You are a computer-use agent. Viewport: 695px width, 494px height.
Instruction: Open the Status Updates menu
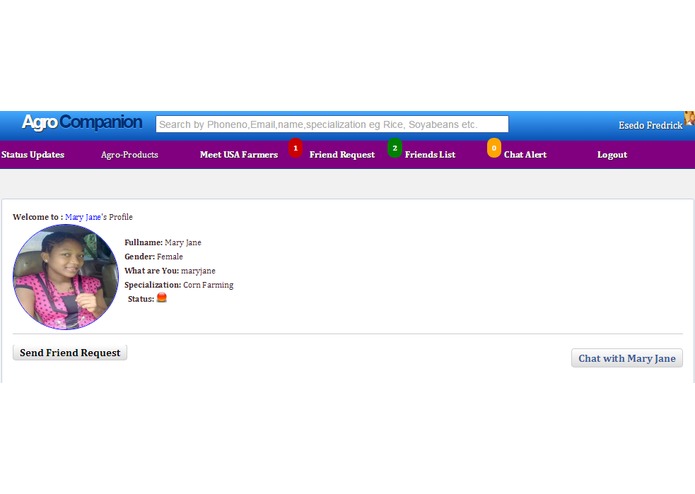33,155
